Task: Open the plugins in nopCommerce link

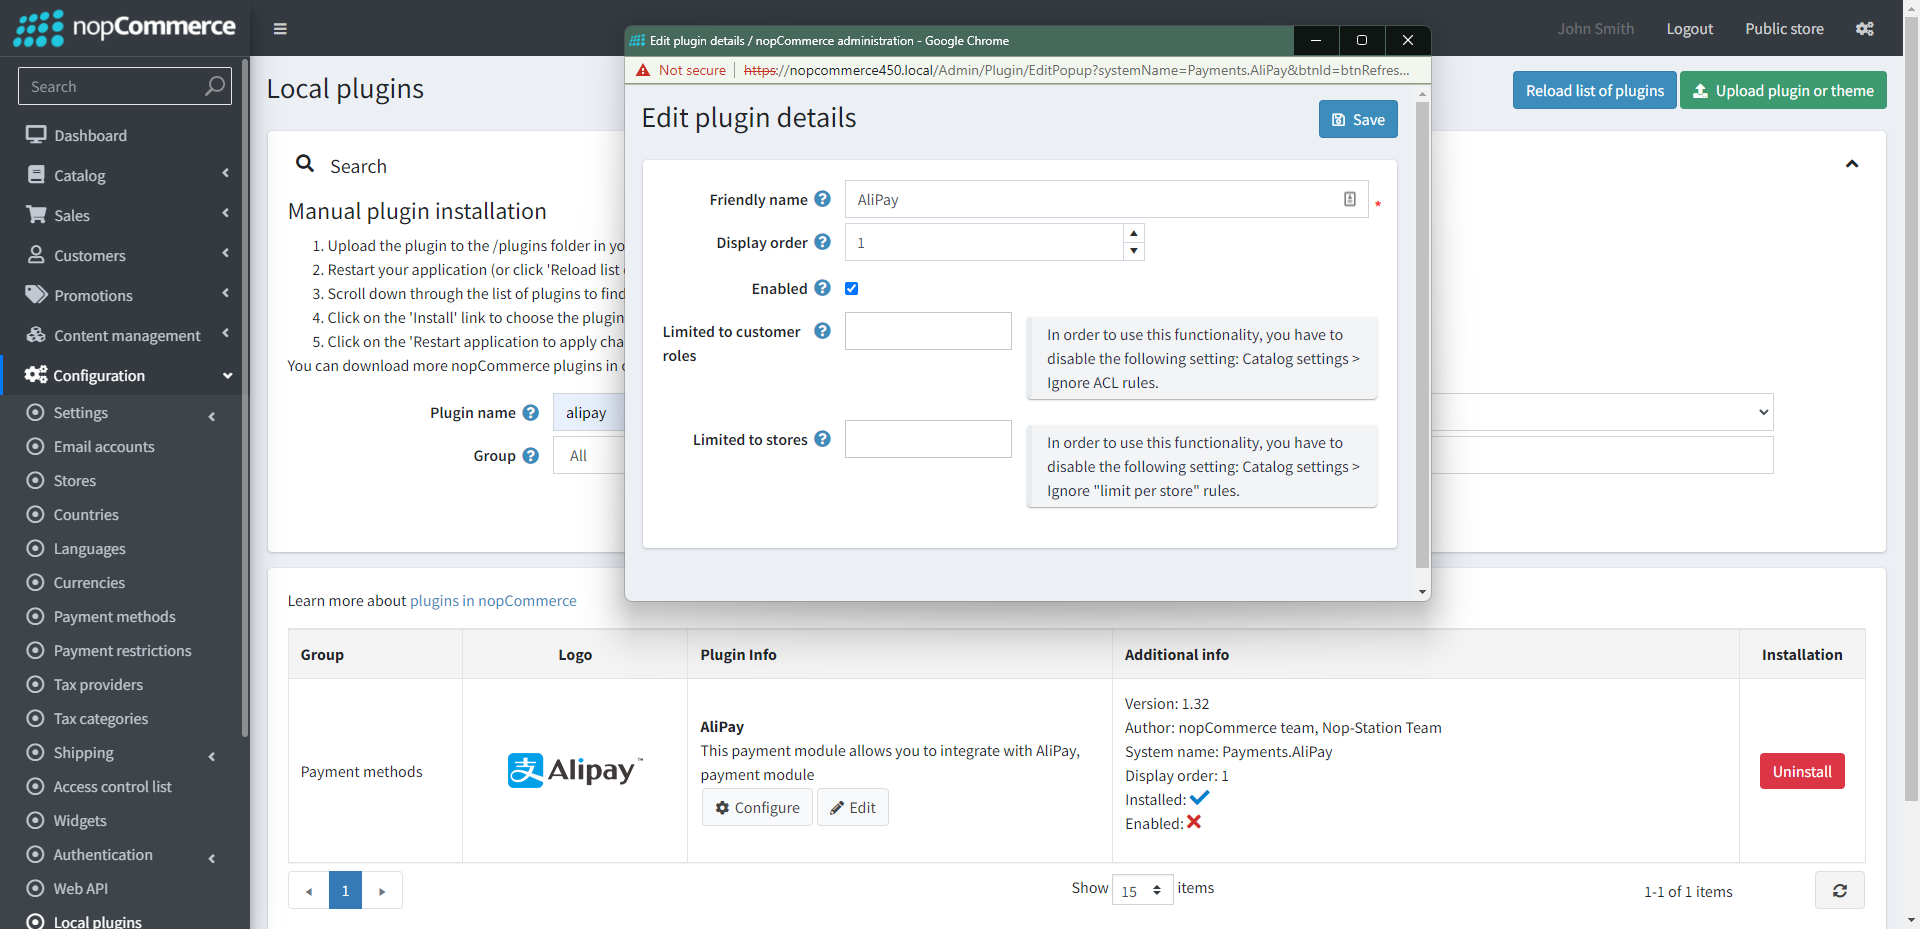Action: (x=493, y=600)
